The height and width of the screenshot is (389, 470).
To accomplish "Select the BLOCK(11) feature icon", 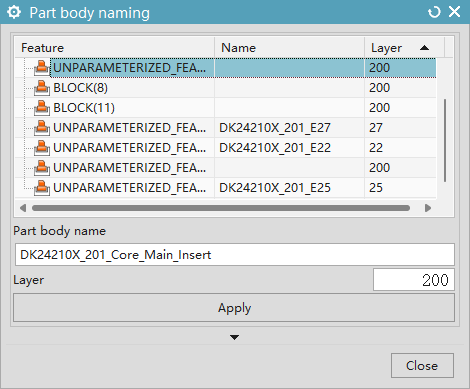I will click(x=42, y=108).
